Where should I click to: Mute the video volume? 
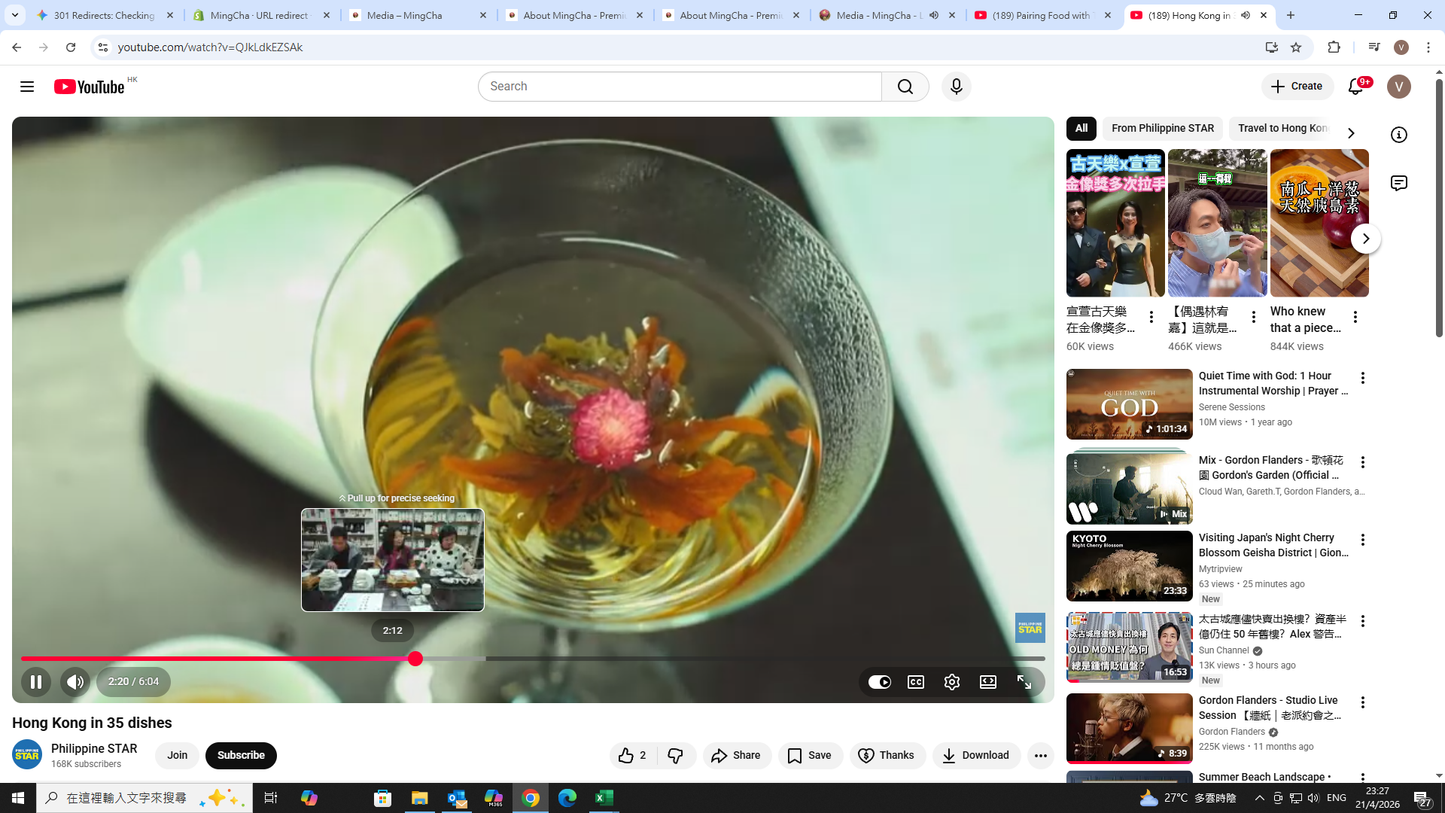(75, 682)
